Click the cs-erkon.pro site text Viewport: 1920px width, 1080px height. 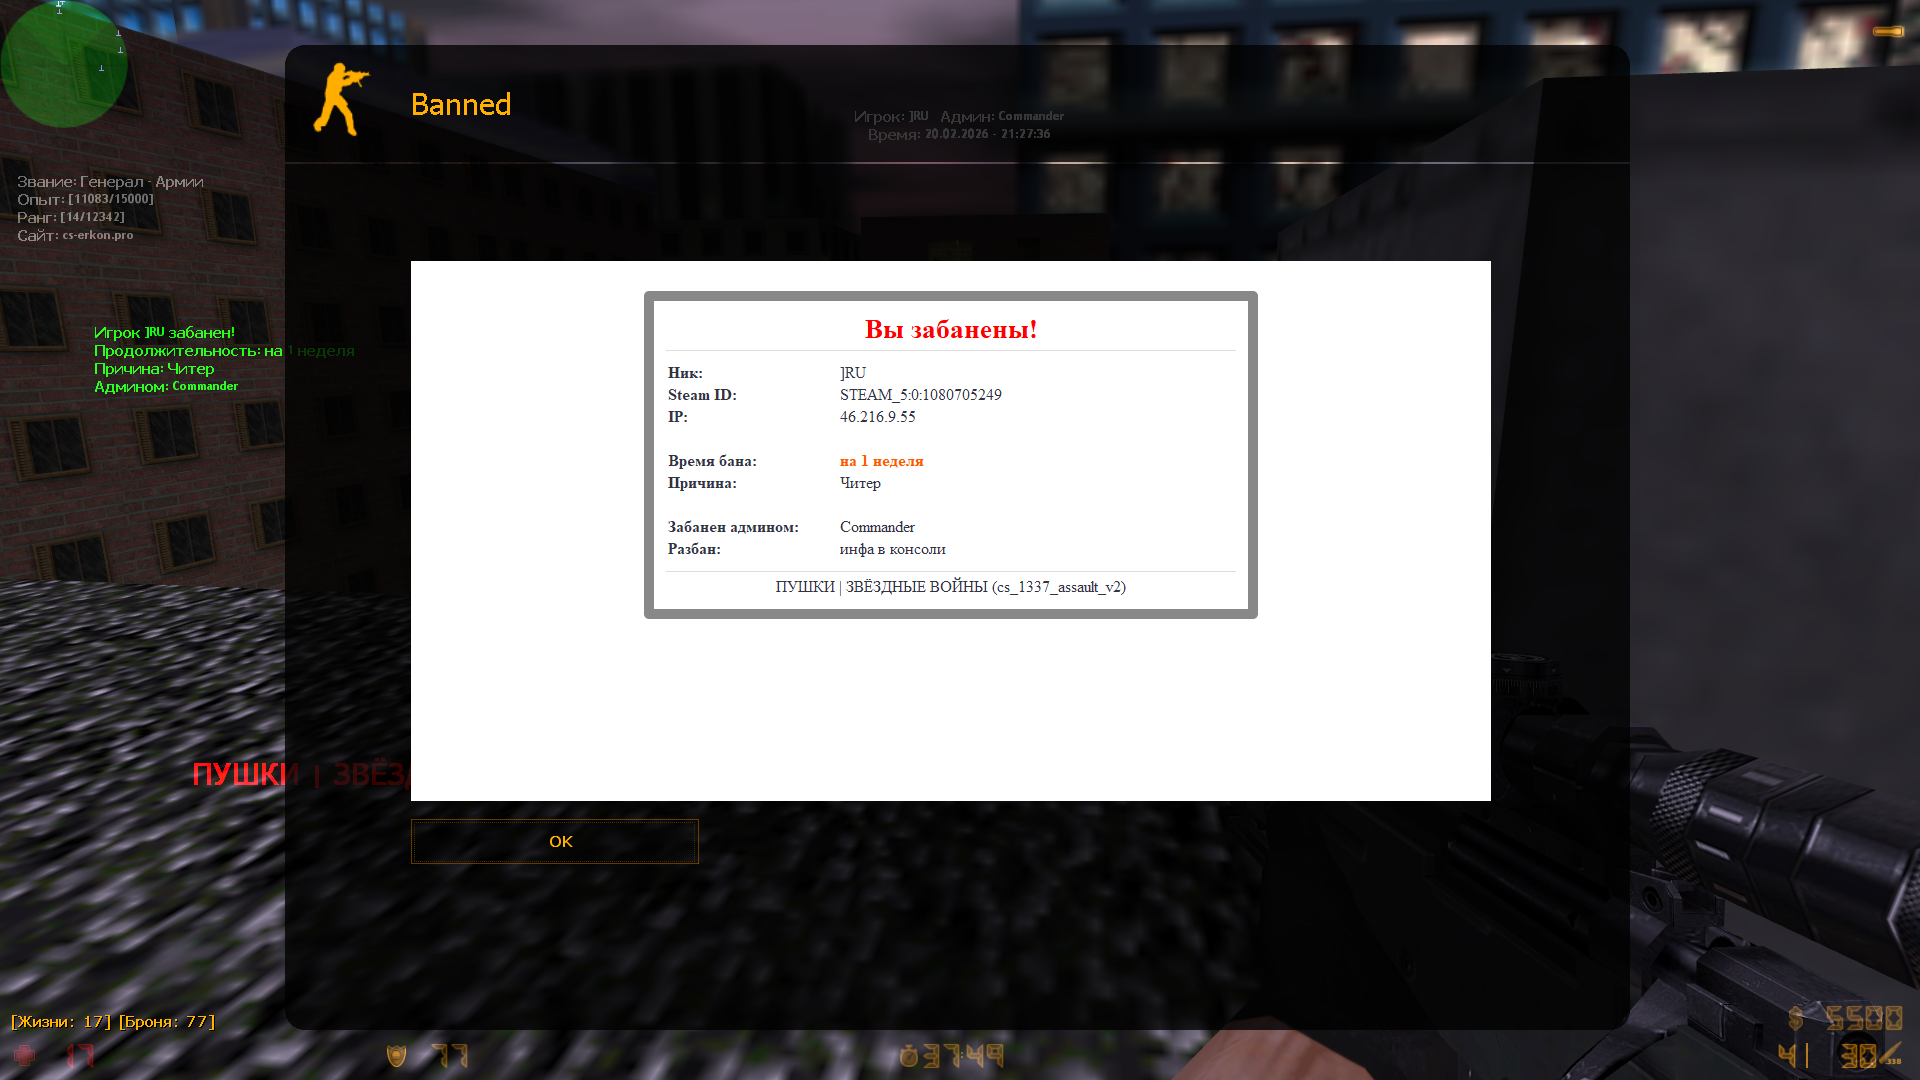[98, 235]
